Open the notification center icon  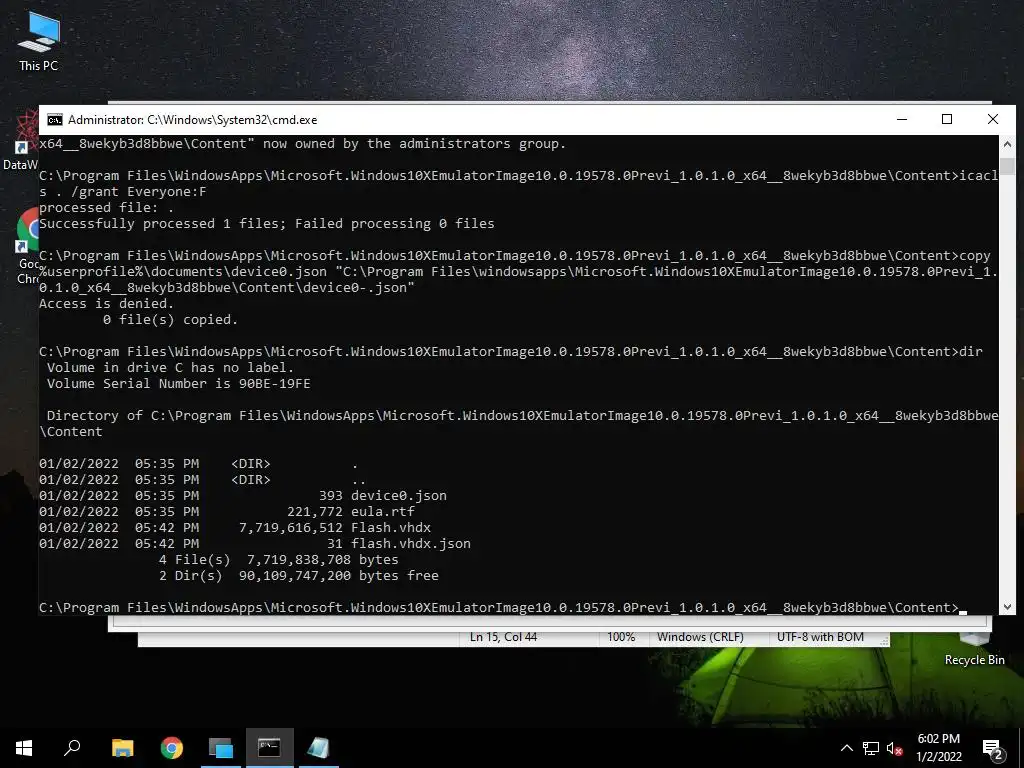(992, 749)
